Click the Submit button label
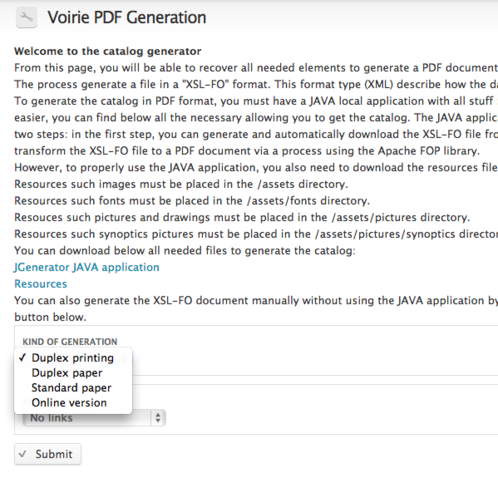 (54, 454)
